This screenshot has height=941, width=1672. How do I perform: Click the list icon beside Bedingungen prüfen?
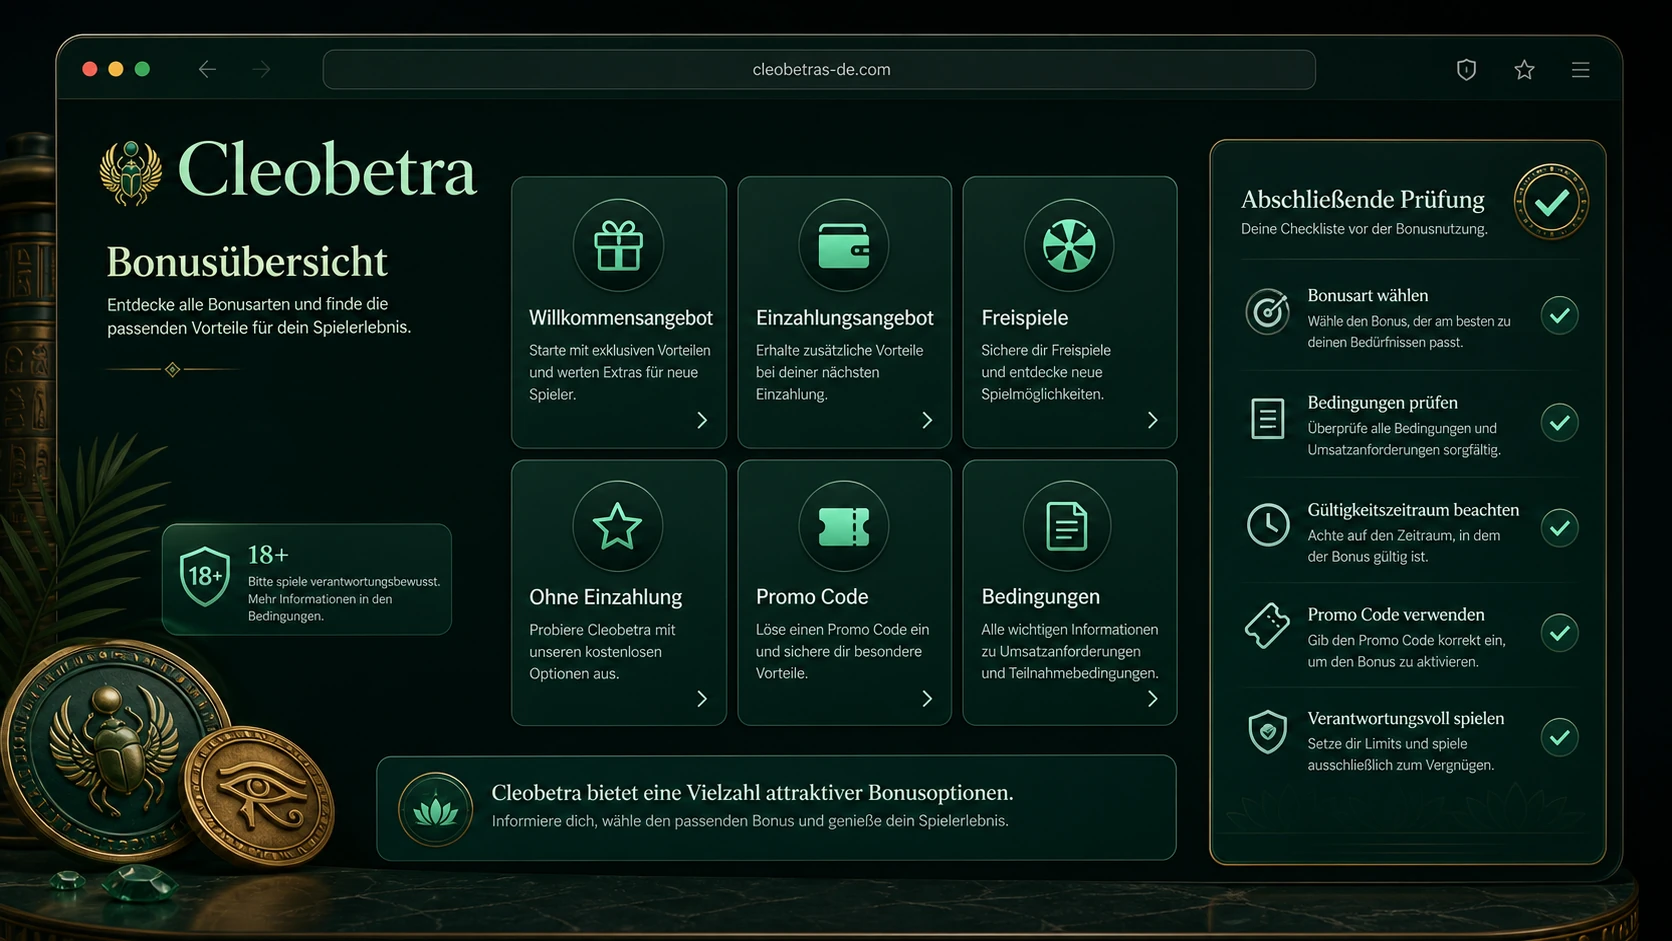click(x=1267, y=418)
